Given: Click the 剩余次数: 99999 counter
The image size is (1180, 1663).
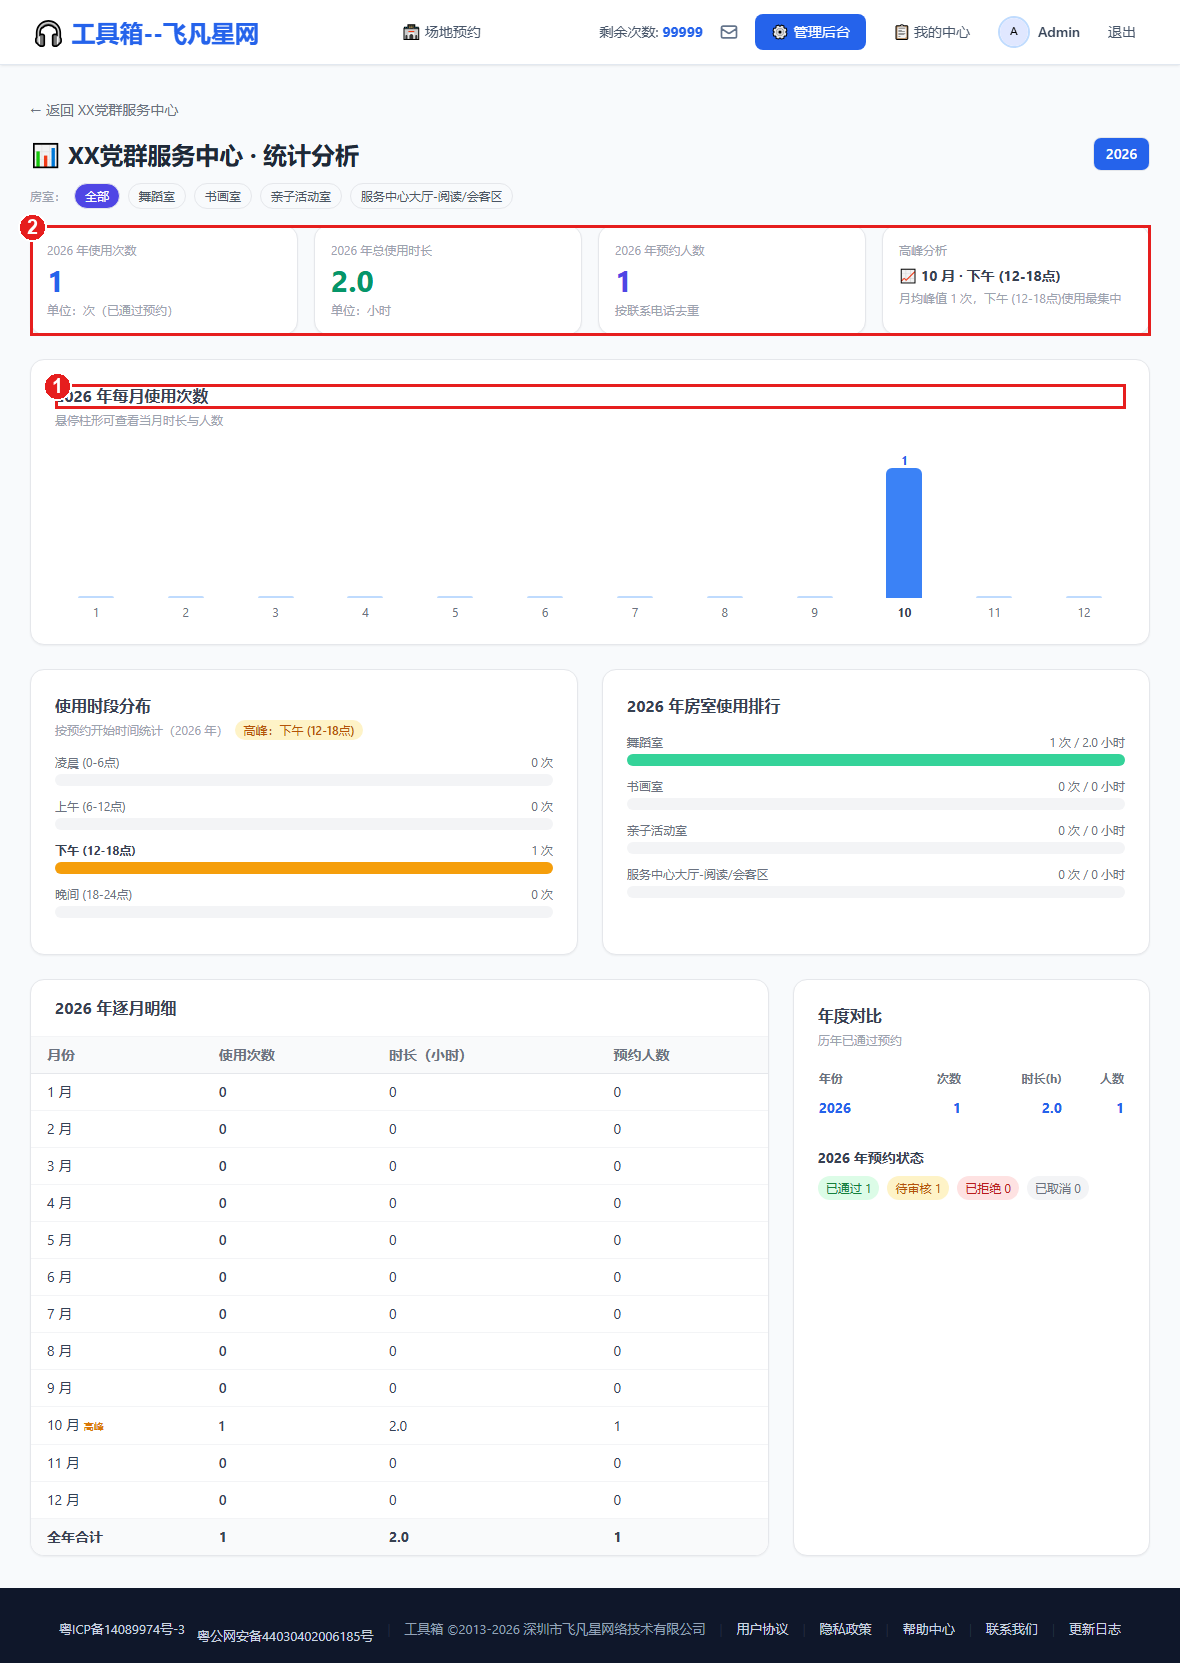Looking at the screenshot, I should click(x=651, y=32).
